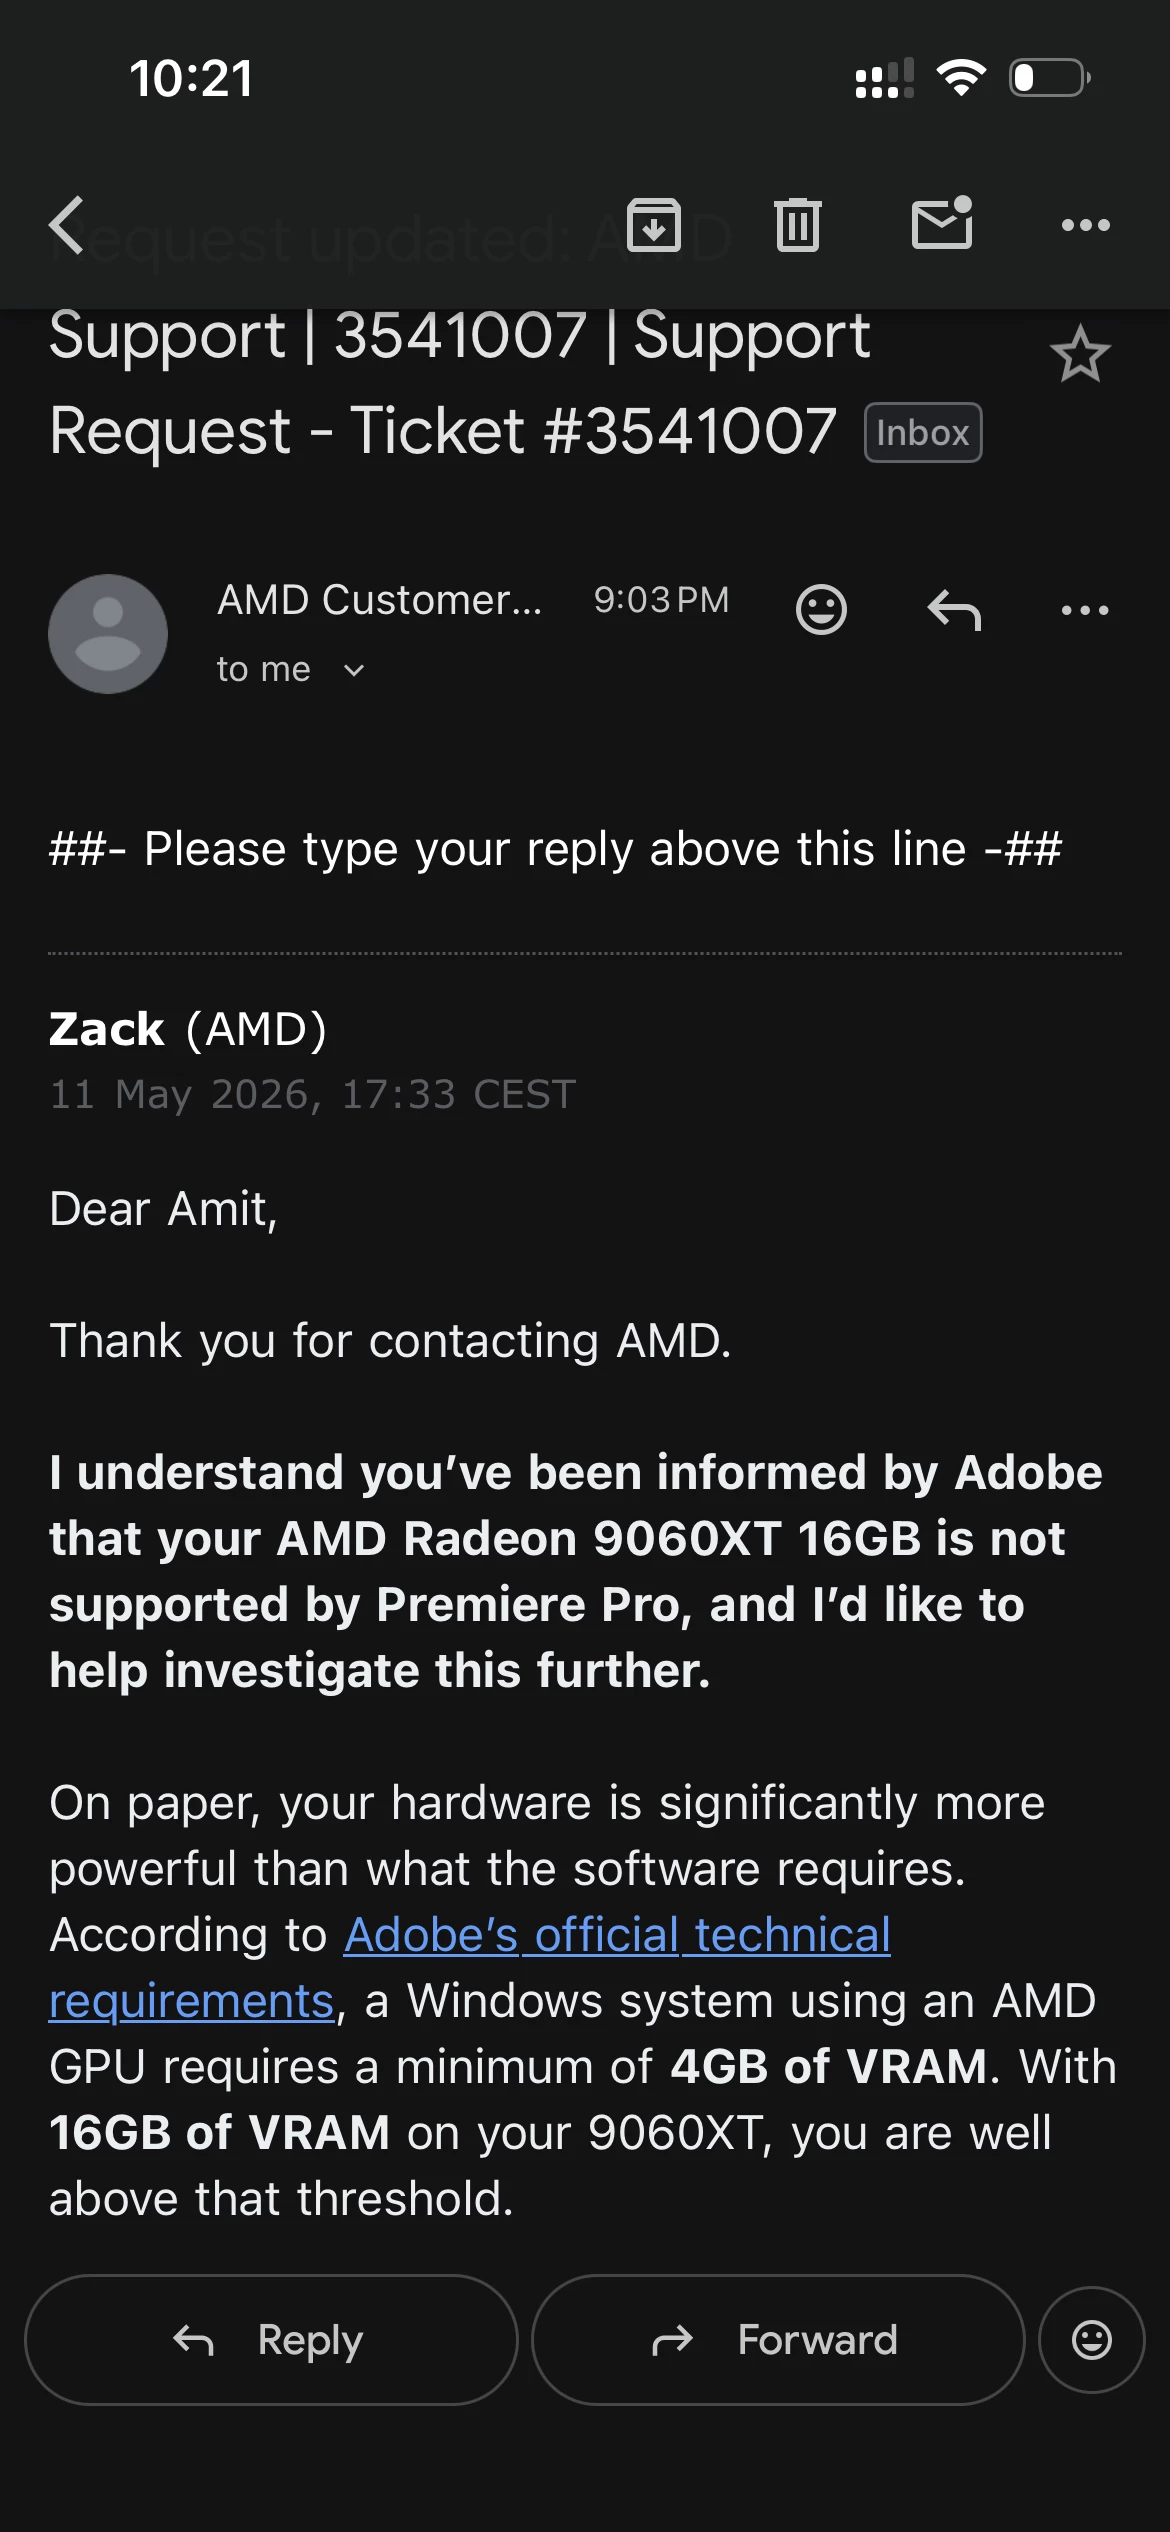Image resolution: width=1170 pixels, height=2532 pixels.
Task: Tap the battery indicator in the status bar
Action: click(x=1050, y=78)
